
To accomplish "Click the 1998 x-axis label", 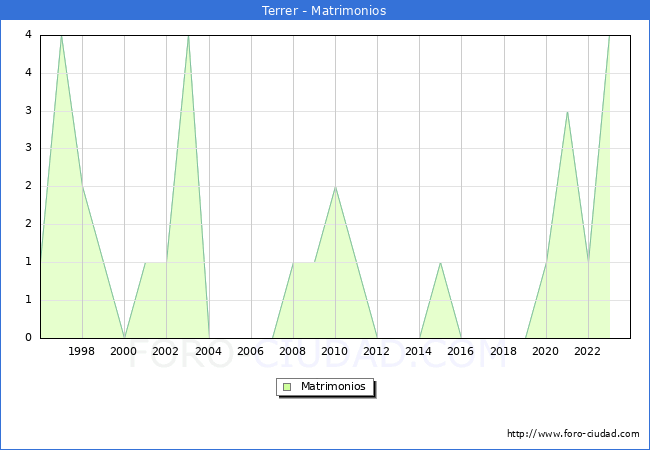I will pos(81,351).
